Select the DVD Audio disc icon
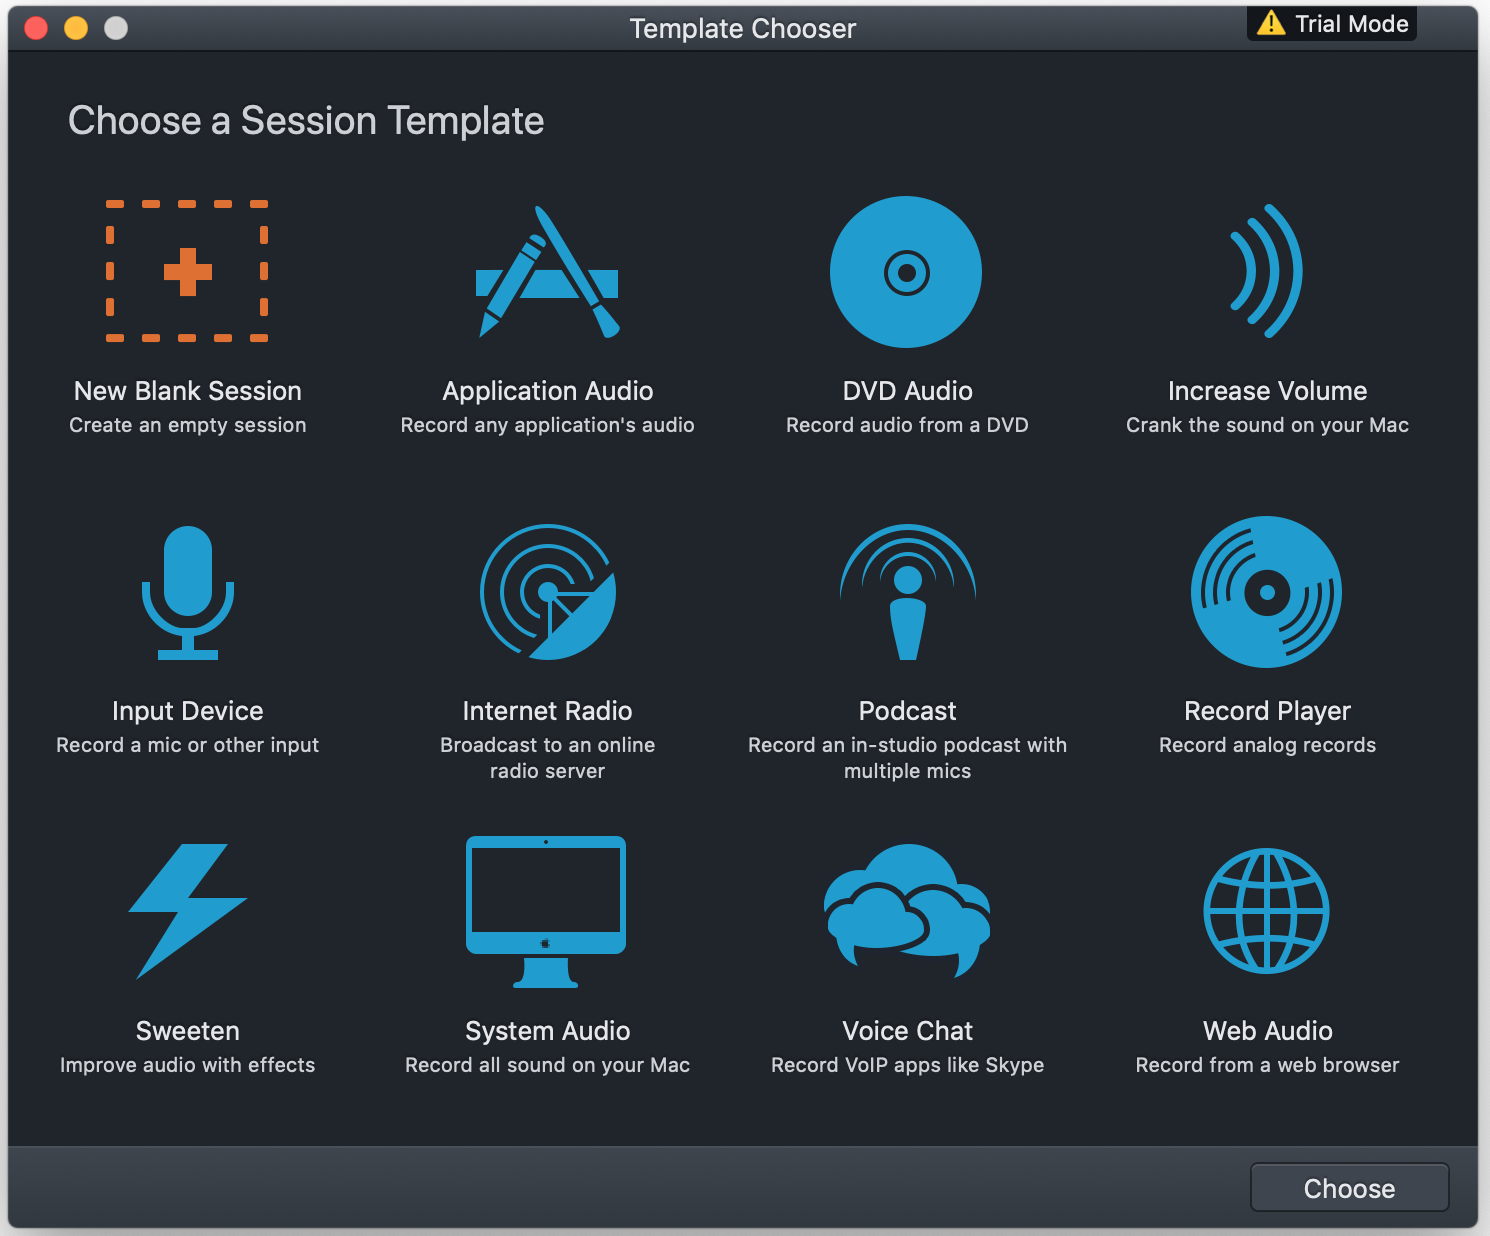 [906, 272]
